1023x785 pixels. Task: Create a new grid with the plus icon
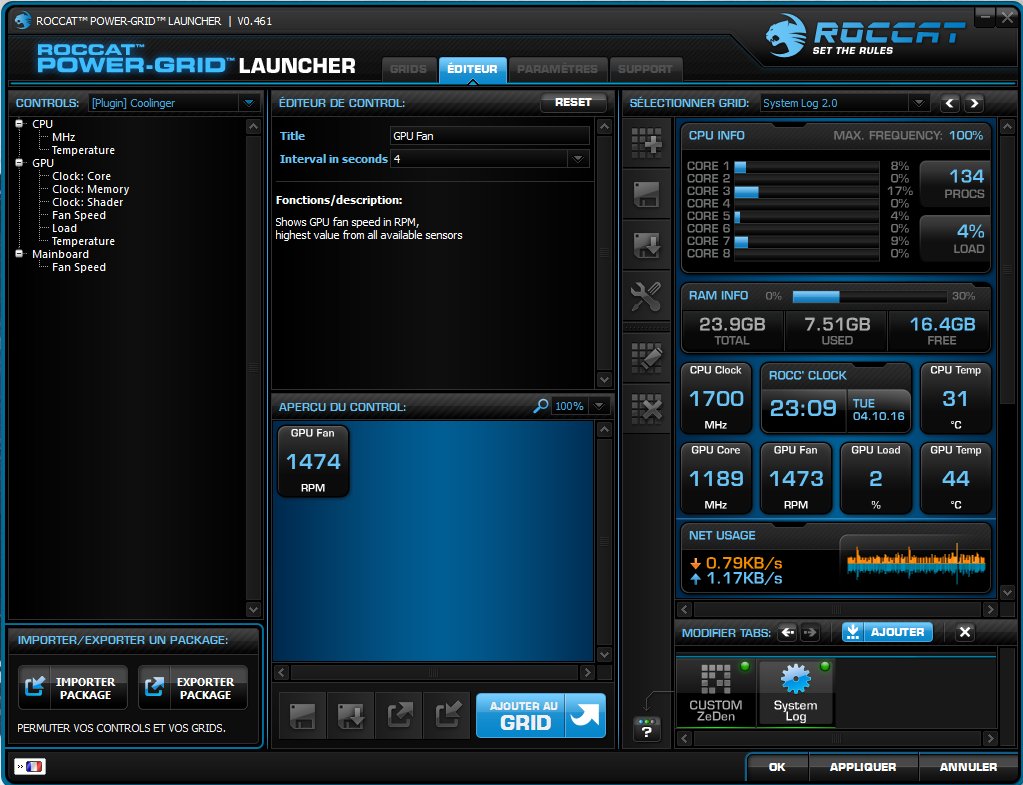pos(646,143)
